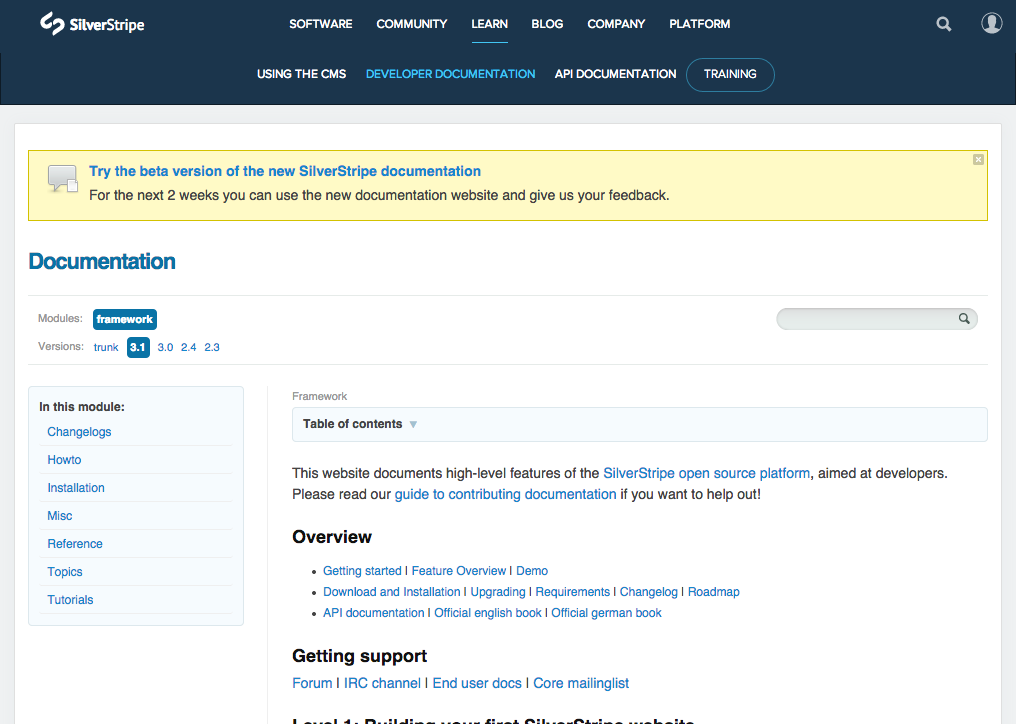Switch to USING THE CMS tab
Viewport: 1016px width, 724px height.
tap(301, 74)
